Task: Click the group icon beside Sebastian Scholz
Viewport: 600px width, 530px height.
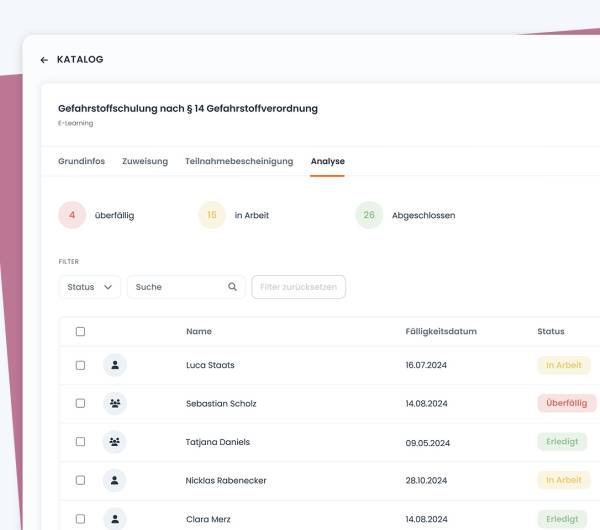Action: pos(115,403)
